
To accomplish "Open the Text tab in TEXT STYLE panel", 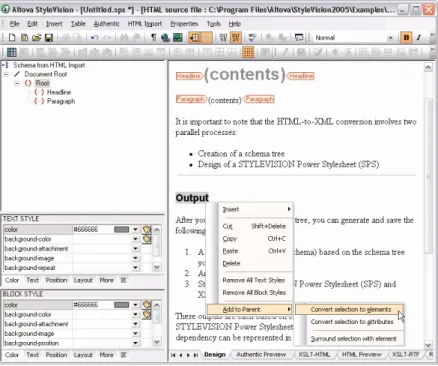I will 33,280.
